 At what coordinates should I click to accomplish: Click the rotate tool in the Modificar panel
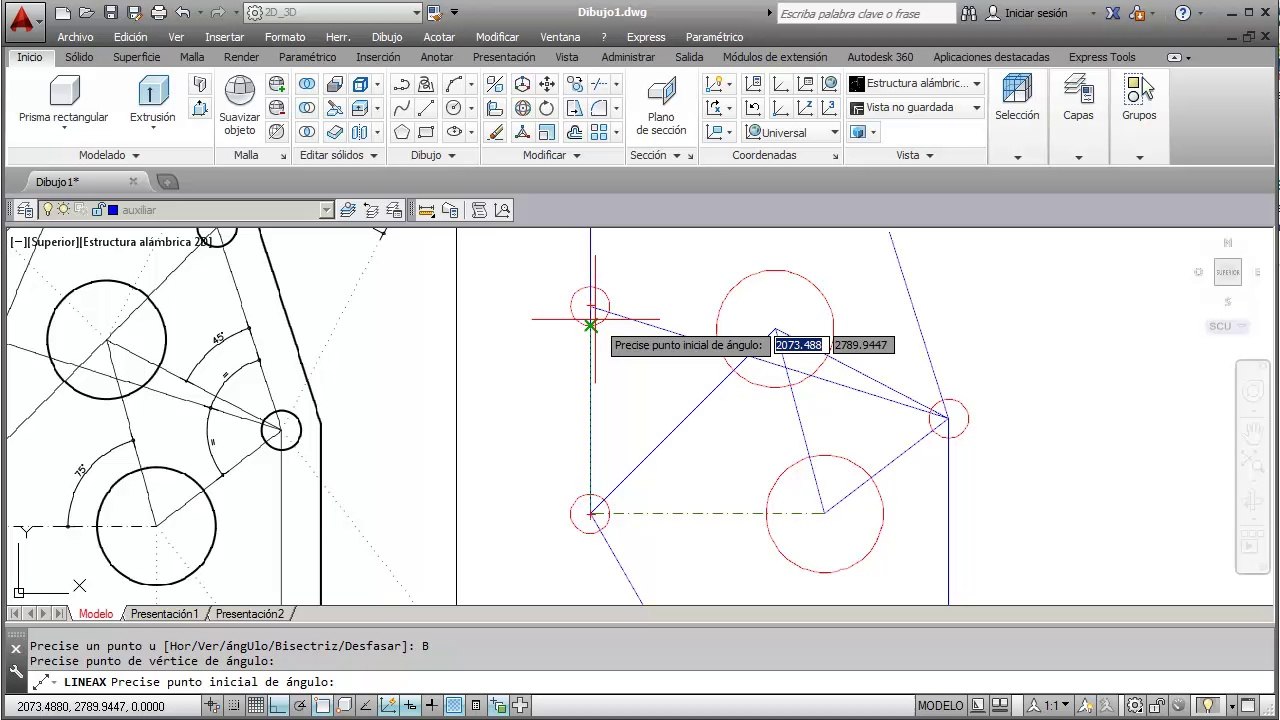click(x=547, y=108)
